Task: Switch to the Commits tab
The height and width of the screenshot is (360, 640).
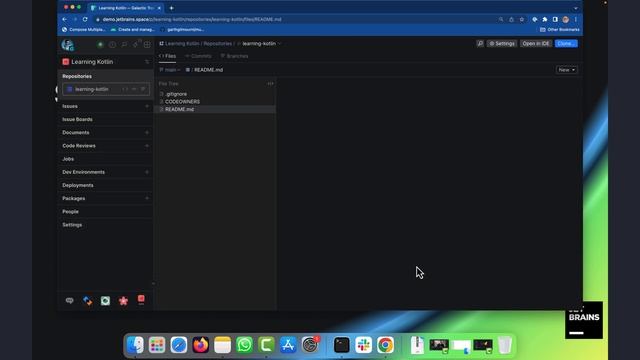Action: coord(198,56)
